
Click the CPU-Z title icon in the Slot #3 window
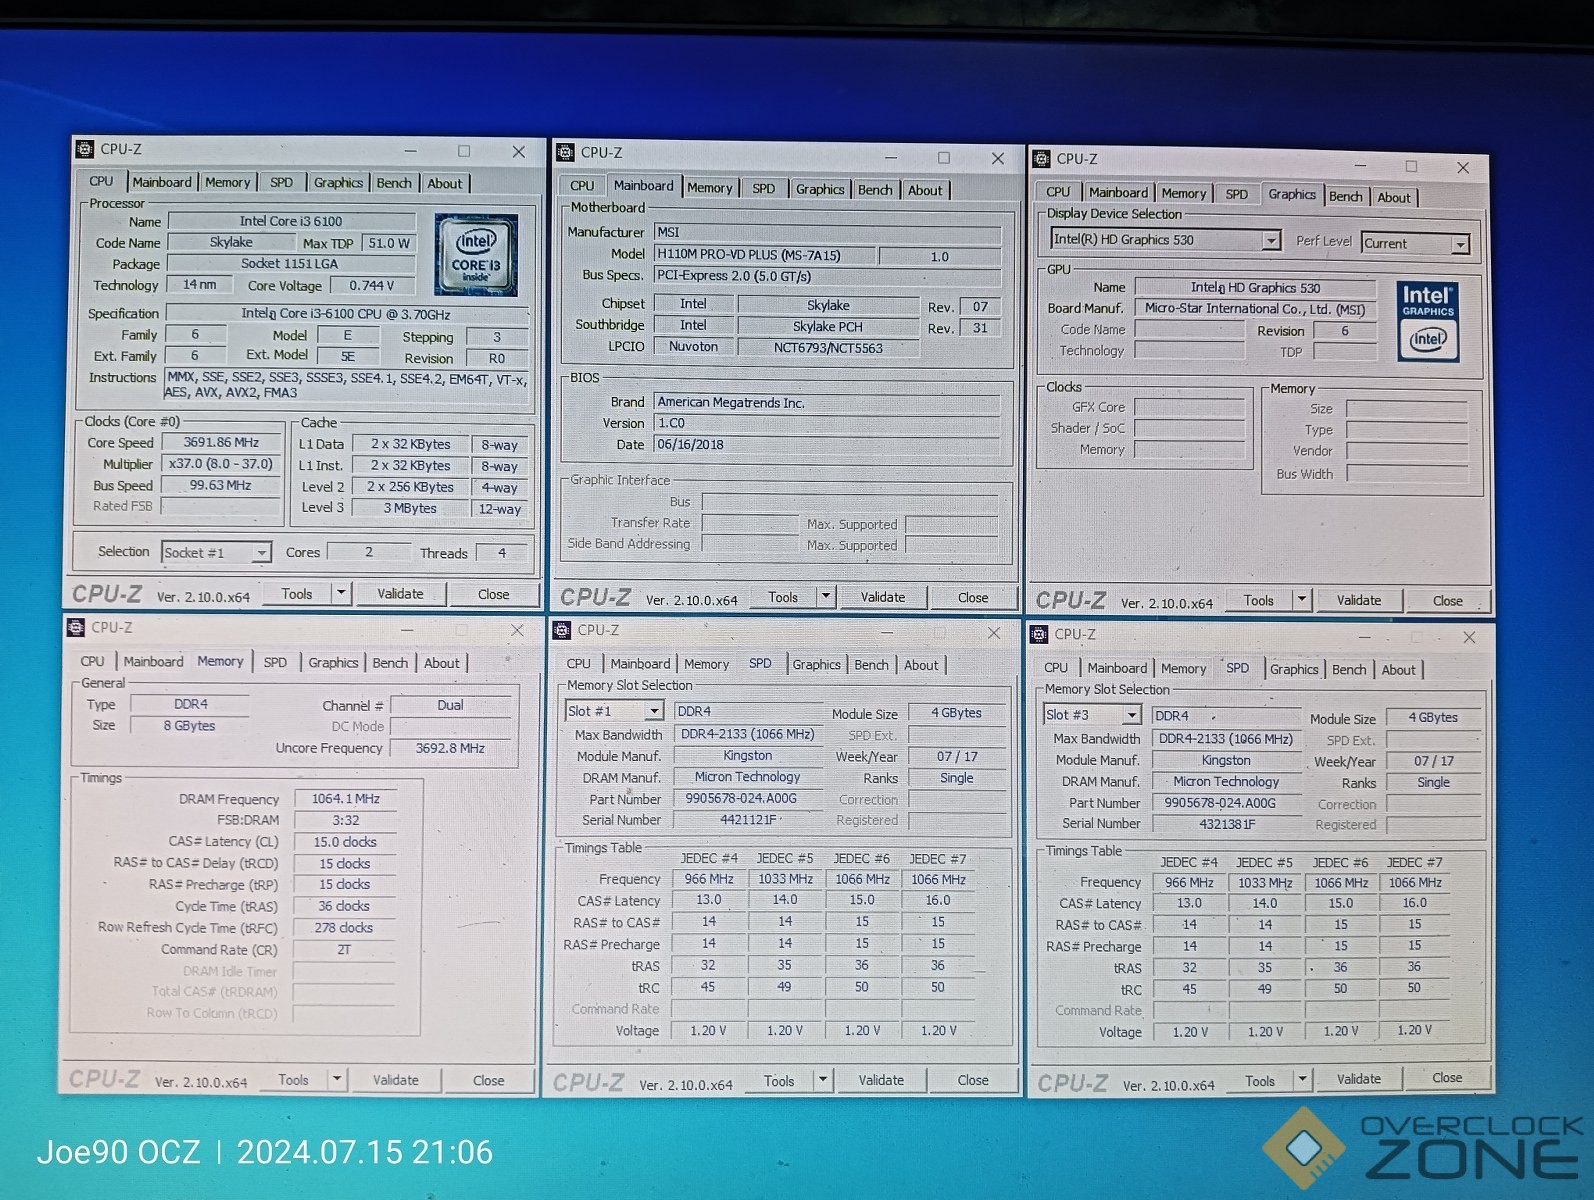coord(1039,634)
